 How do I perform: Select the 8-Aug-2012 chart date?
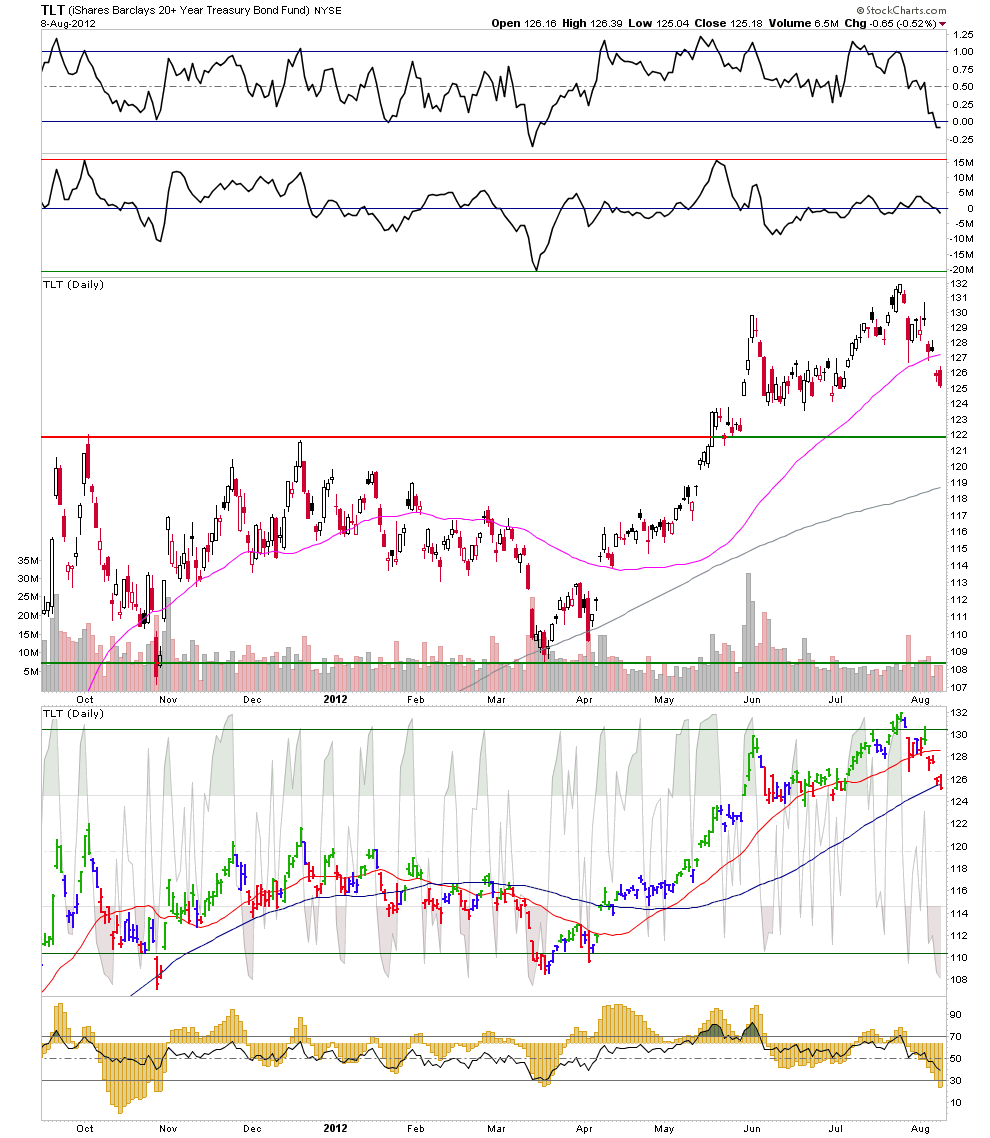pos(68,23)
